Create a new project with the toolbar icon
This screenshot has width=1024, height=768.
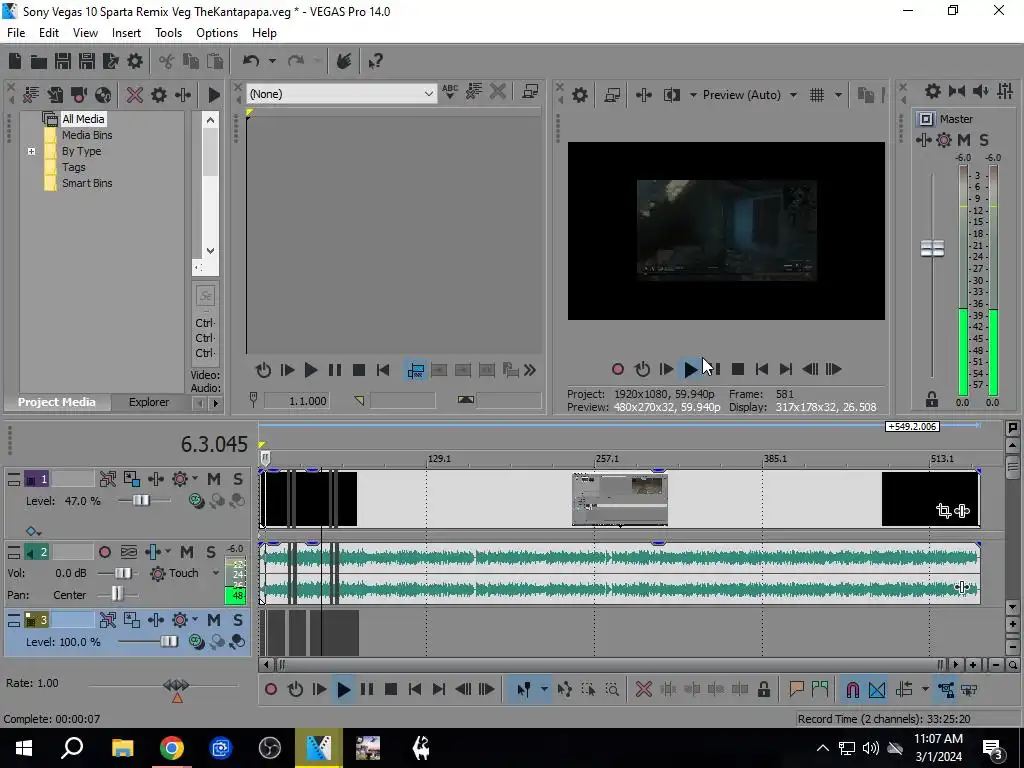tap(15, 61)
